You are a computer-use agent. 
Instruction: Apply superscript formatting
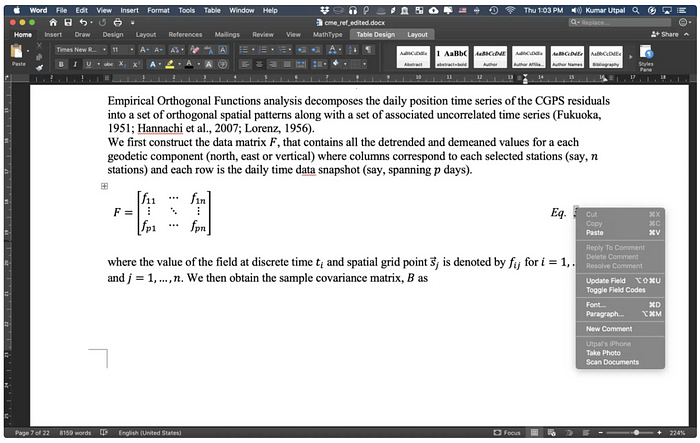(136, 64)
